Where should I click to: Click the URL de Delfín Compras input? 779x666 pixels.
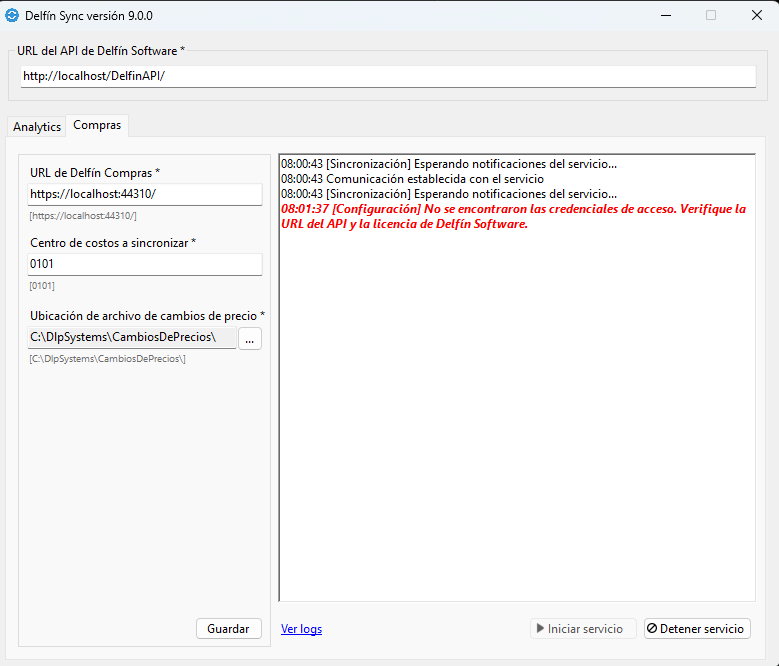pos(145,194)
